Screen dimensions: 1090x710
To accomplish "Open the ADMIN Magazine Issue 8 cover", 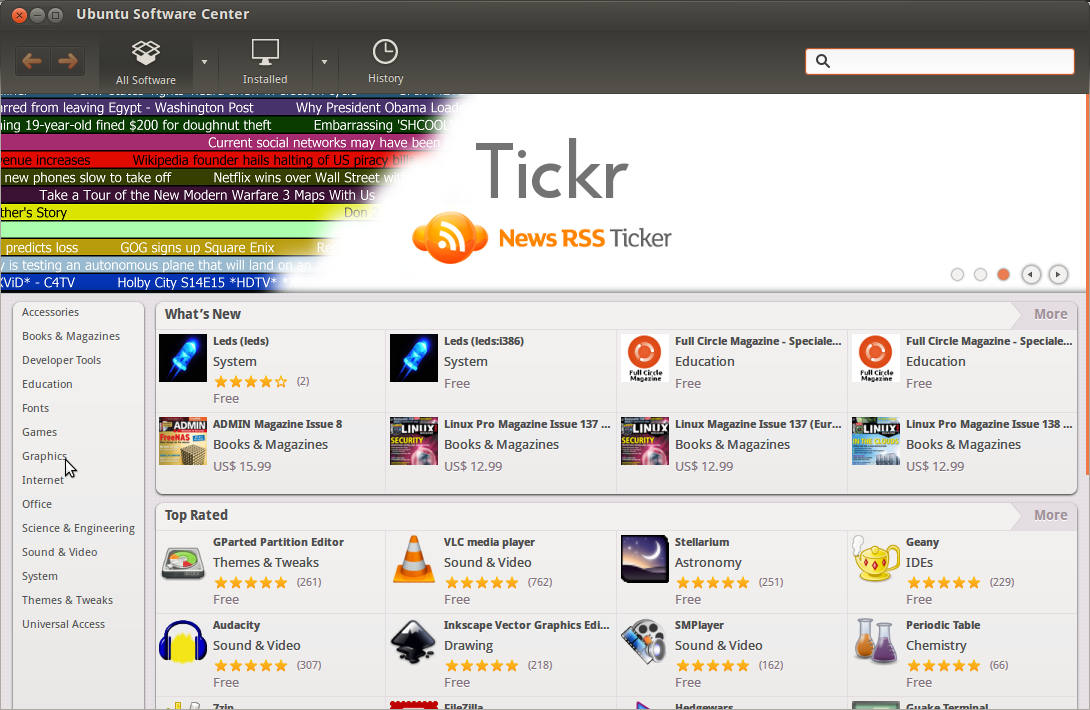I will pyautogui.click(x=183, y=441).
